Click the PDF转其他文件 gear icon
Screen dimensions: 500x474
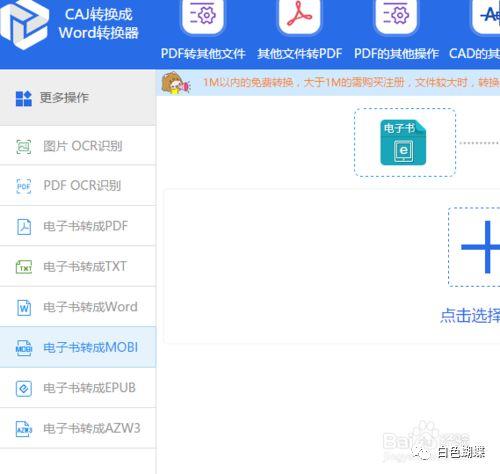pyautogui.click(x=203, y=15)
